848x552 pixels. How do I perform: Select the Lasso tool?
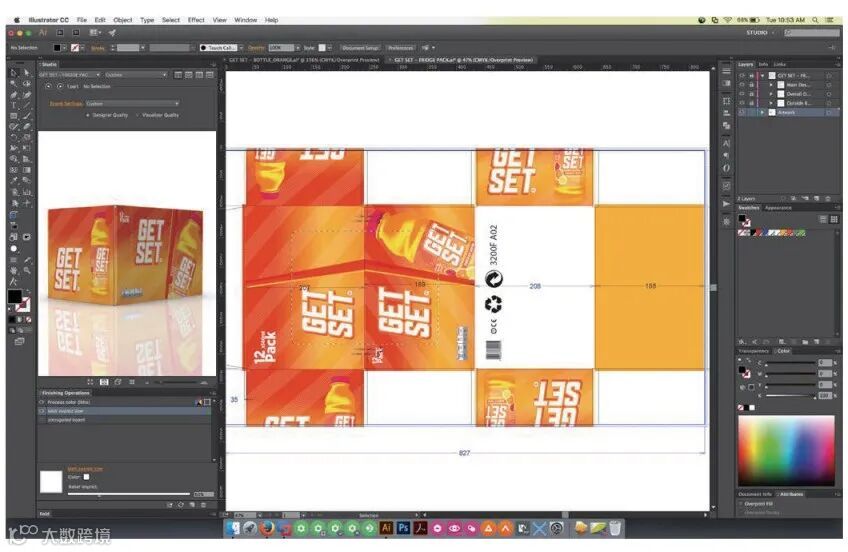coord(26,83)
